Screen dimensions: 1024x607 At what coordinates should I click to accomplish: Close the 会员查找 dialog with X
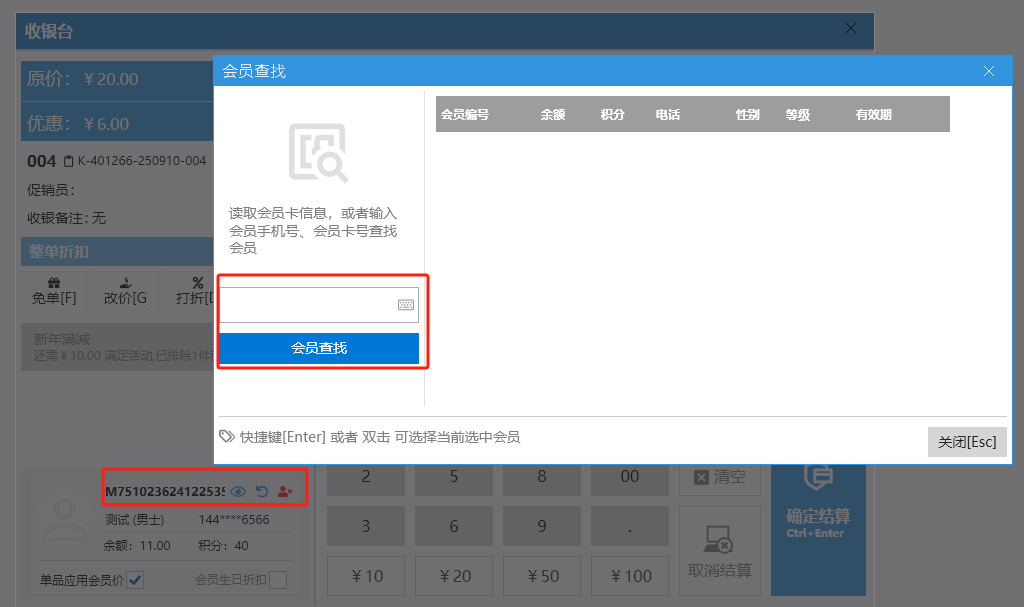(x=989, y=71)
